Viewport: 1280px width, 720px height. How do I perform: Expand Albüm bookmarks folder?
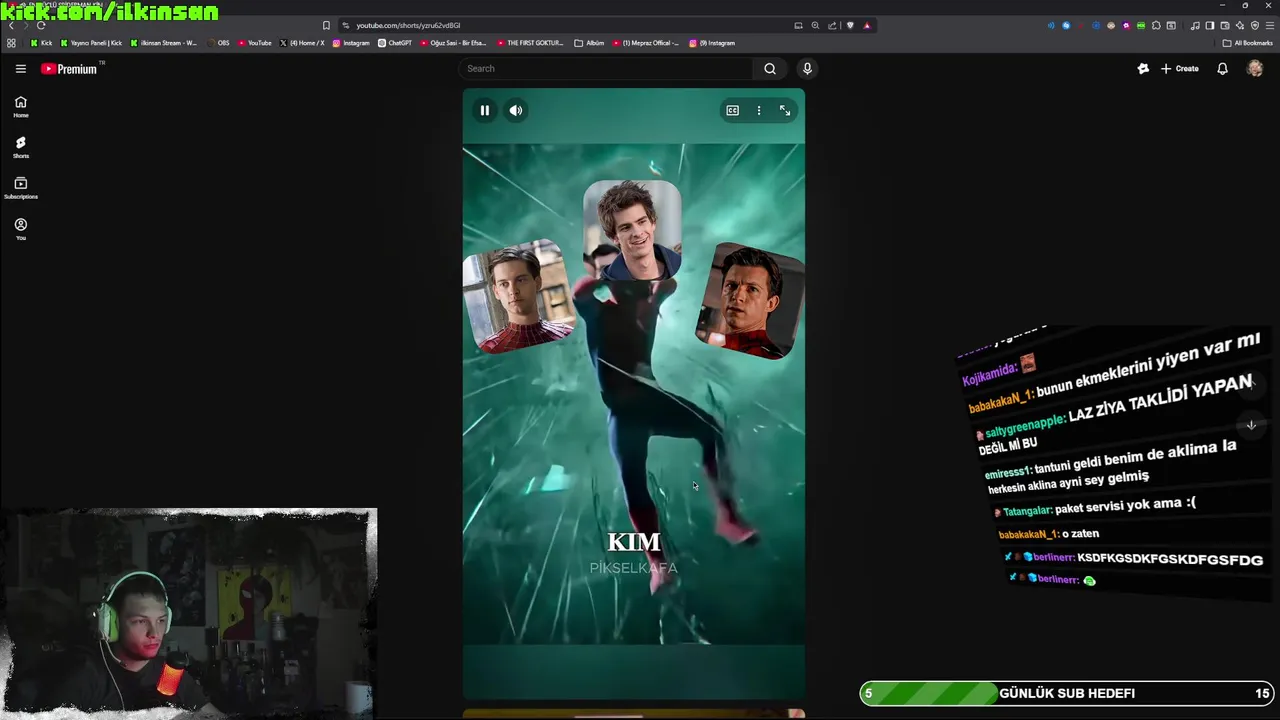[x=590, y=43]
